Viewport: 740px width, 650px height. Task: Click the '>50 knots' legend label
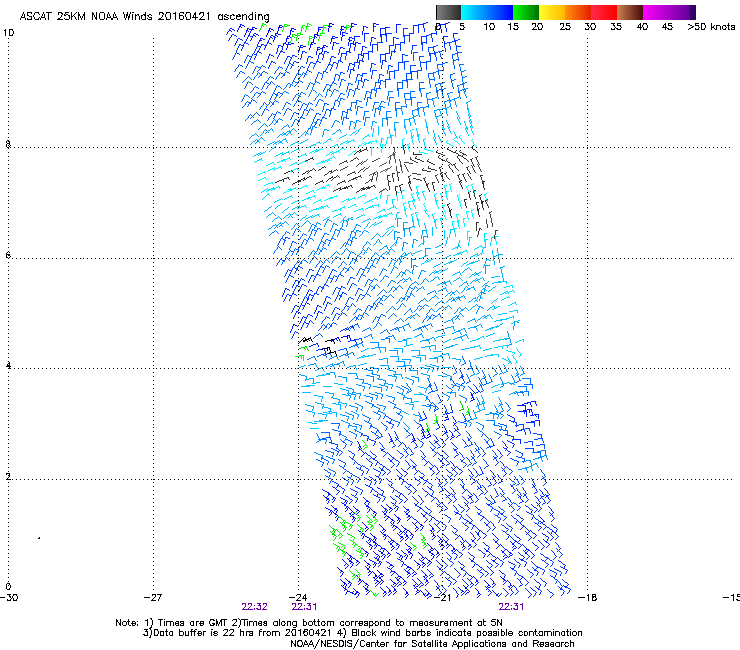(x=711, y=27)
